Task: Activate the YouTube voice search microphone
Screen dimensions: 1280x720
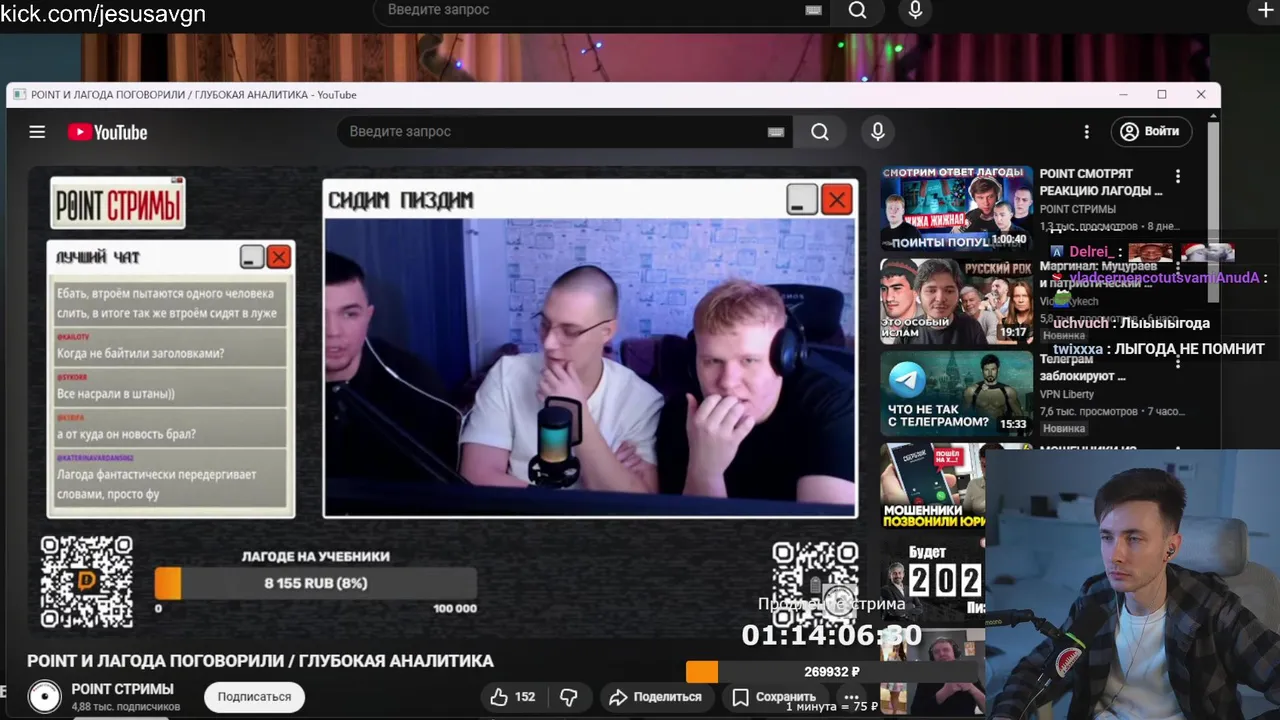Action: 878,131
